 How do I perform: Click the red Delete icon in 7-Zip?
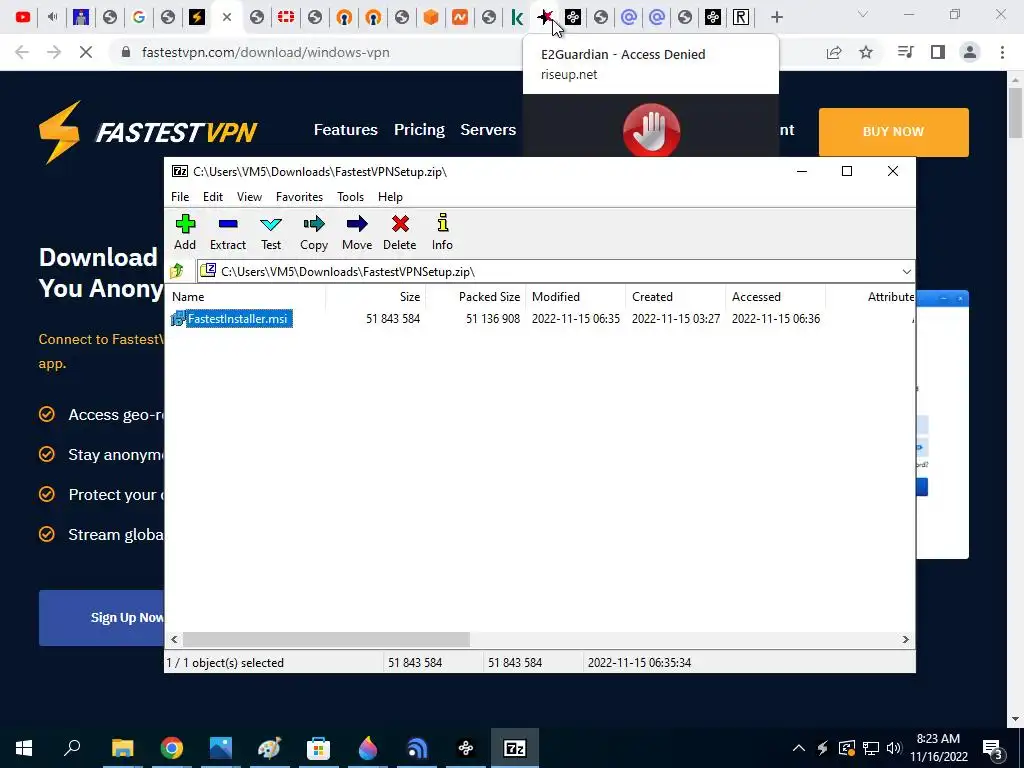(x=400, y=224)
